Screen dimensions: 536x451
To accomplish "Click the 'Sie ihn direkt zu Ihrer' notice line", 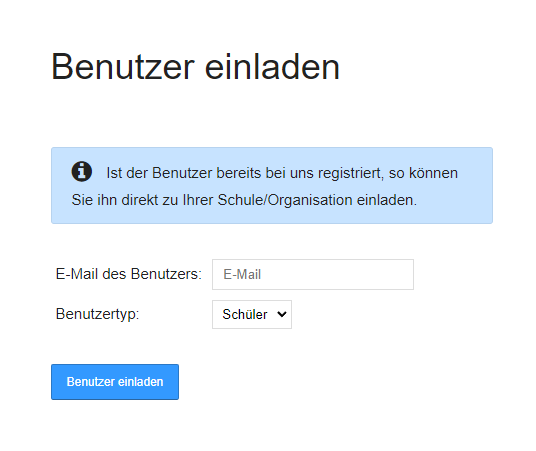I will 244,200.
